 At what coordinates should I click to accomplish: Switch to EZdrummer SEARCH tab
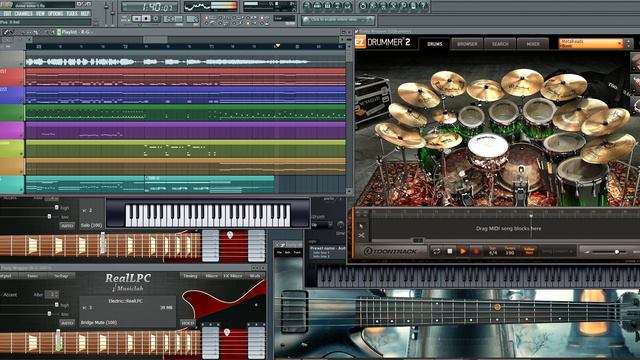[x=500, y=44]
